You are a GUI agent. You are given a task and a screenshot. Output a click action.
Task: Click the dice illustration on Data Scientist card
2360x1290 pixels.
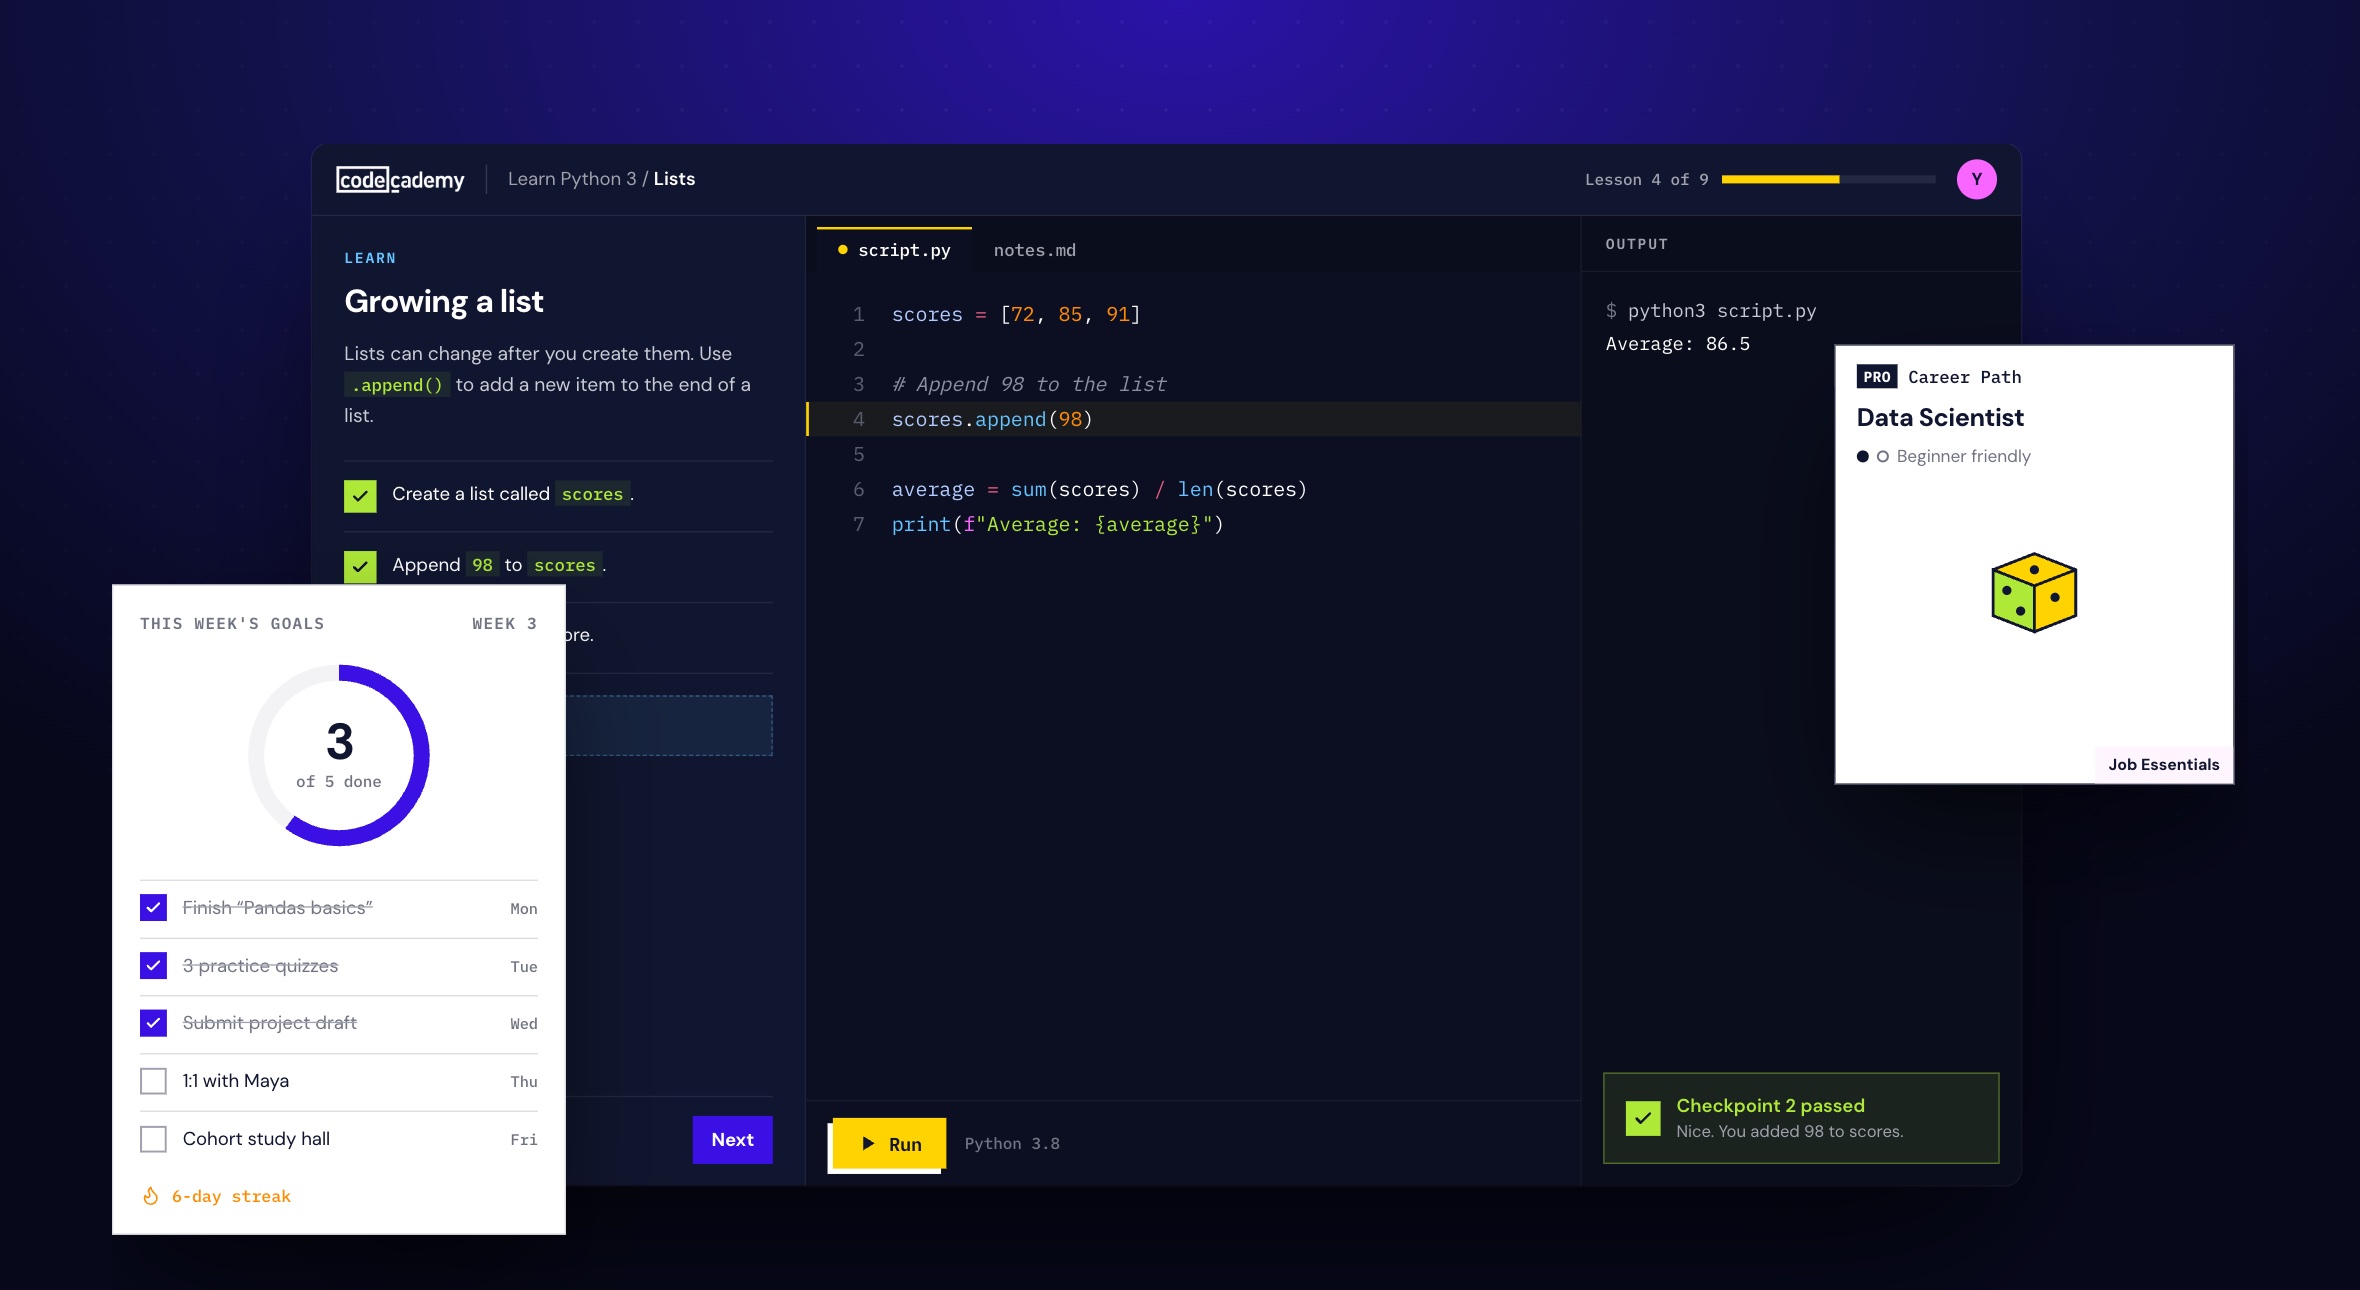2034,592
